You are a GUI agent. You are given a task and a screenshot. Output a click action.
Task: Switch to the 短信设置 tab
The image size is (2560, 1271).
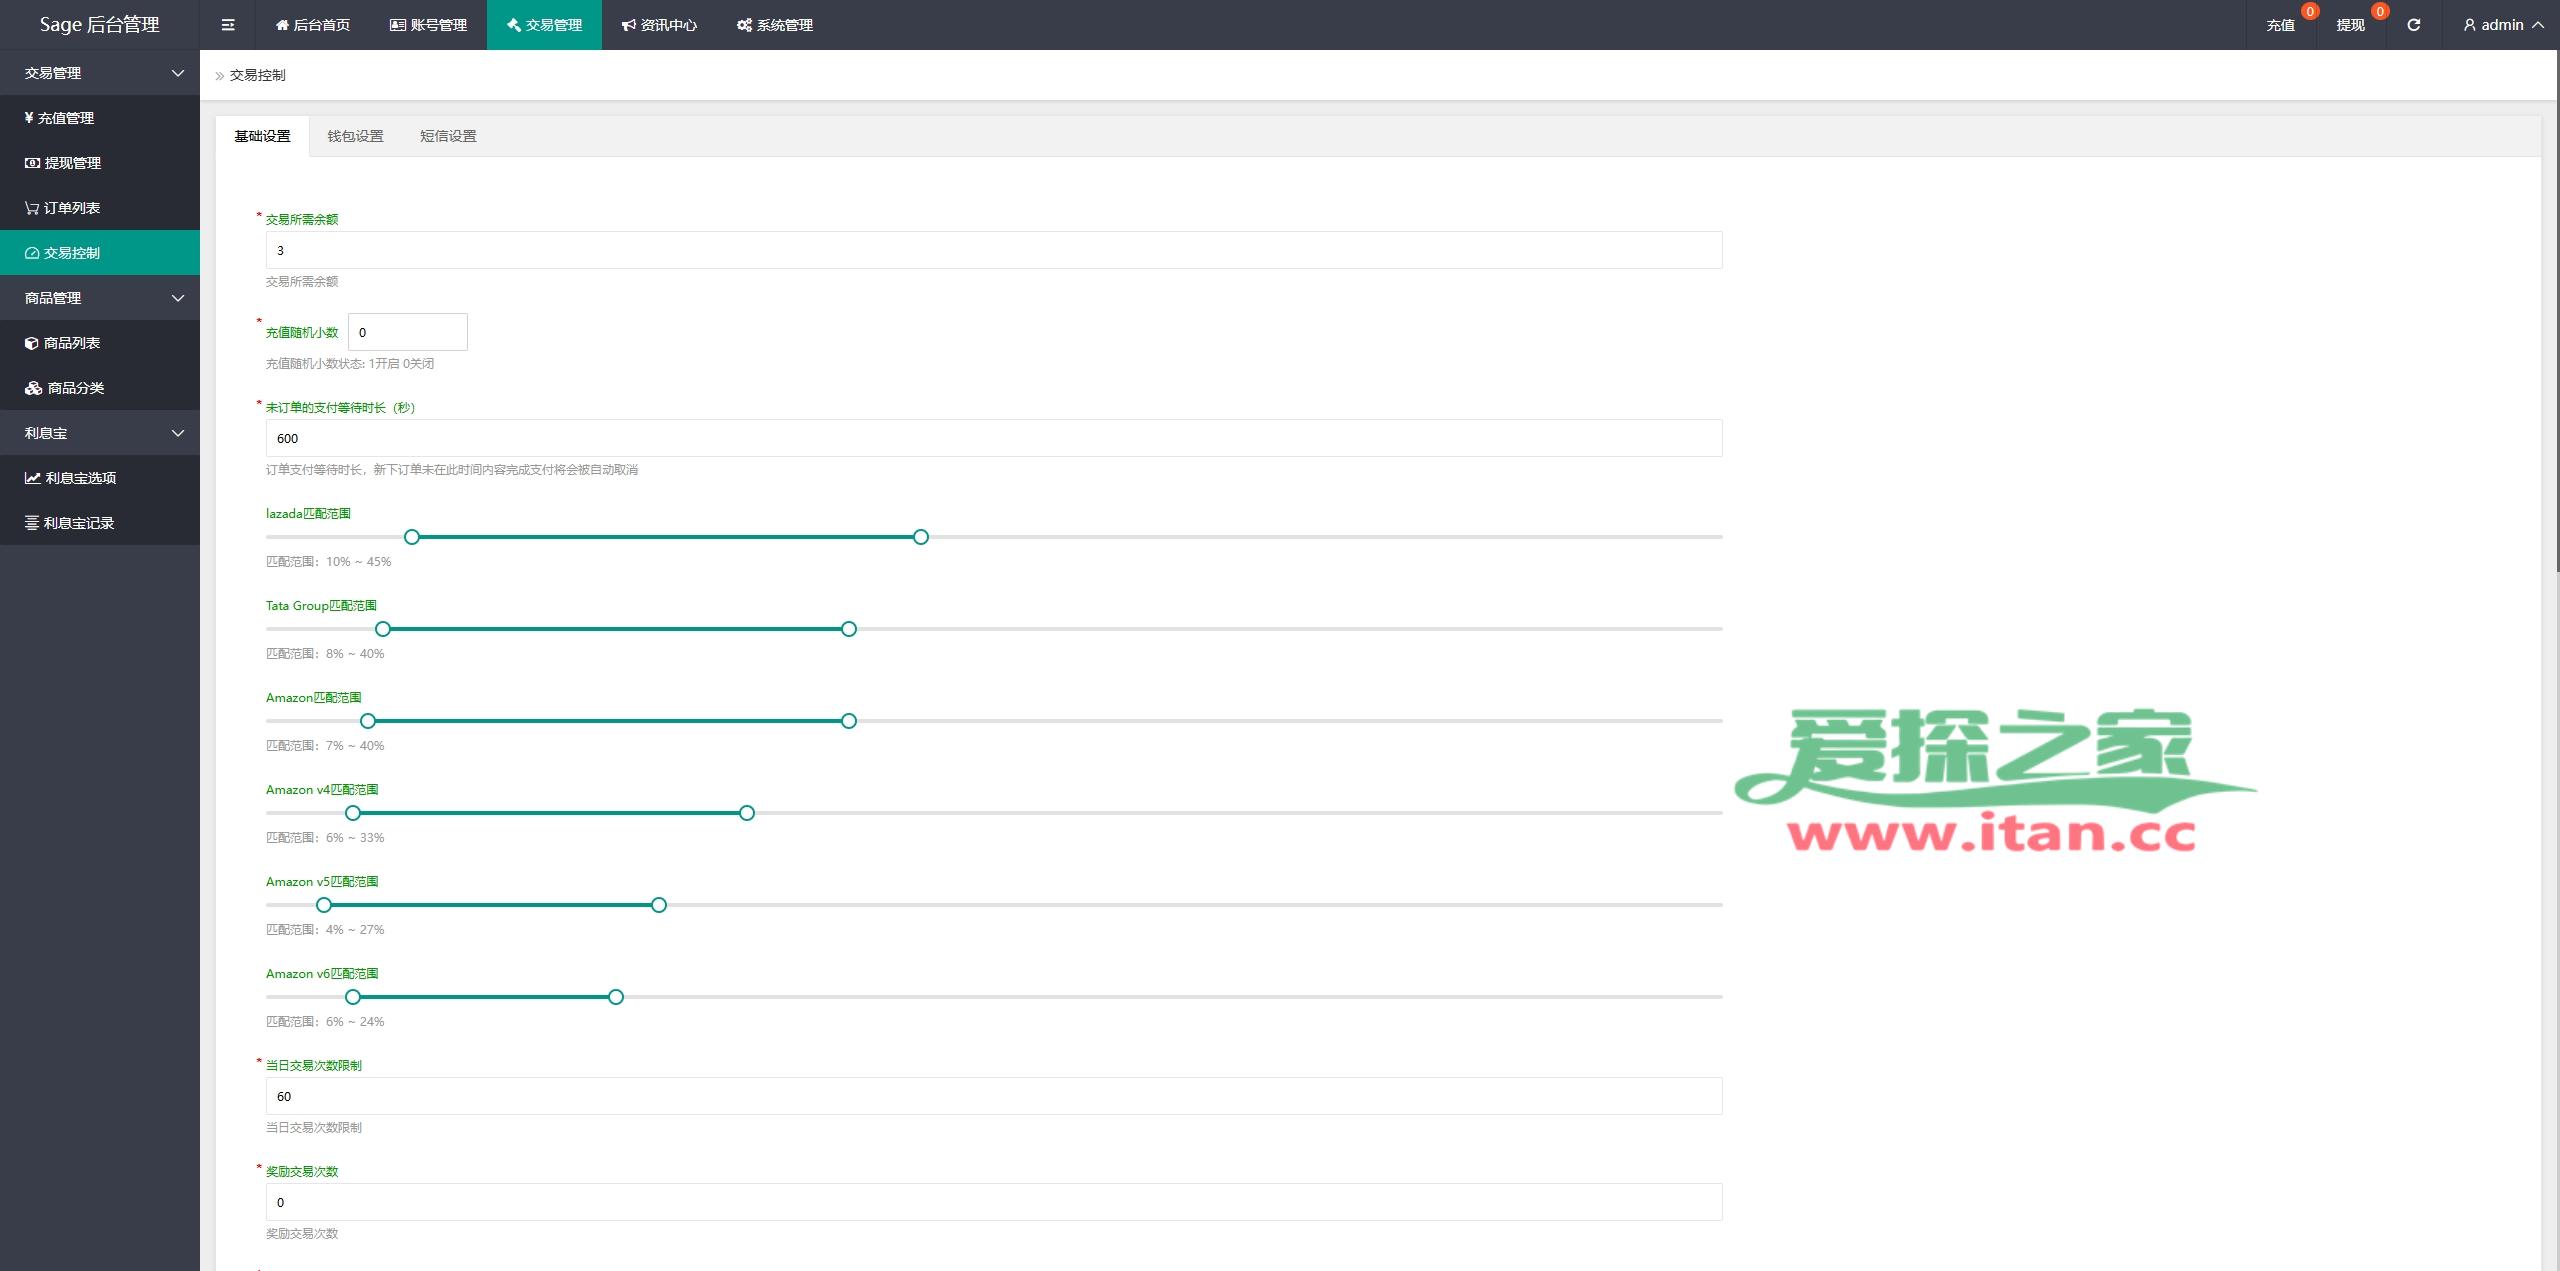coord(448,136)
